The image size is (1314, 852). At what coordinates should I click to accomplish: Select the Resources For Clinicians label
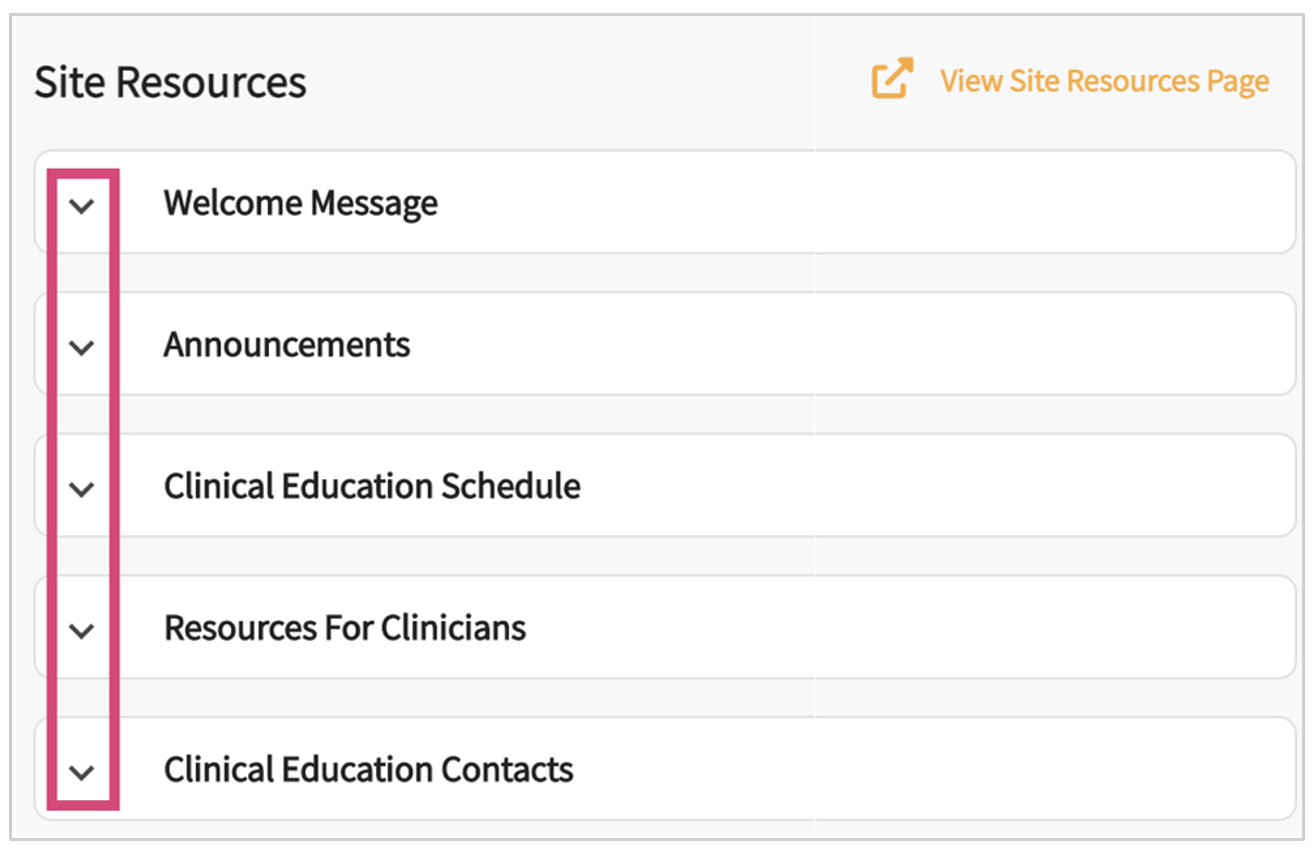coord(345,628)
